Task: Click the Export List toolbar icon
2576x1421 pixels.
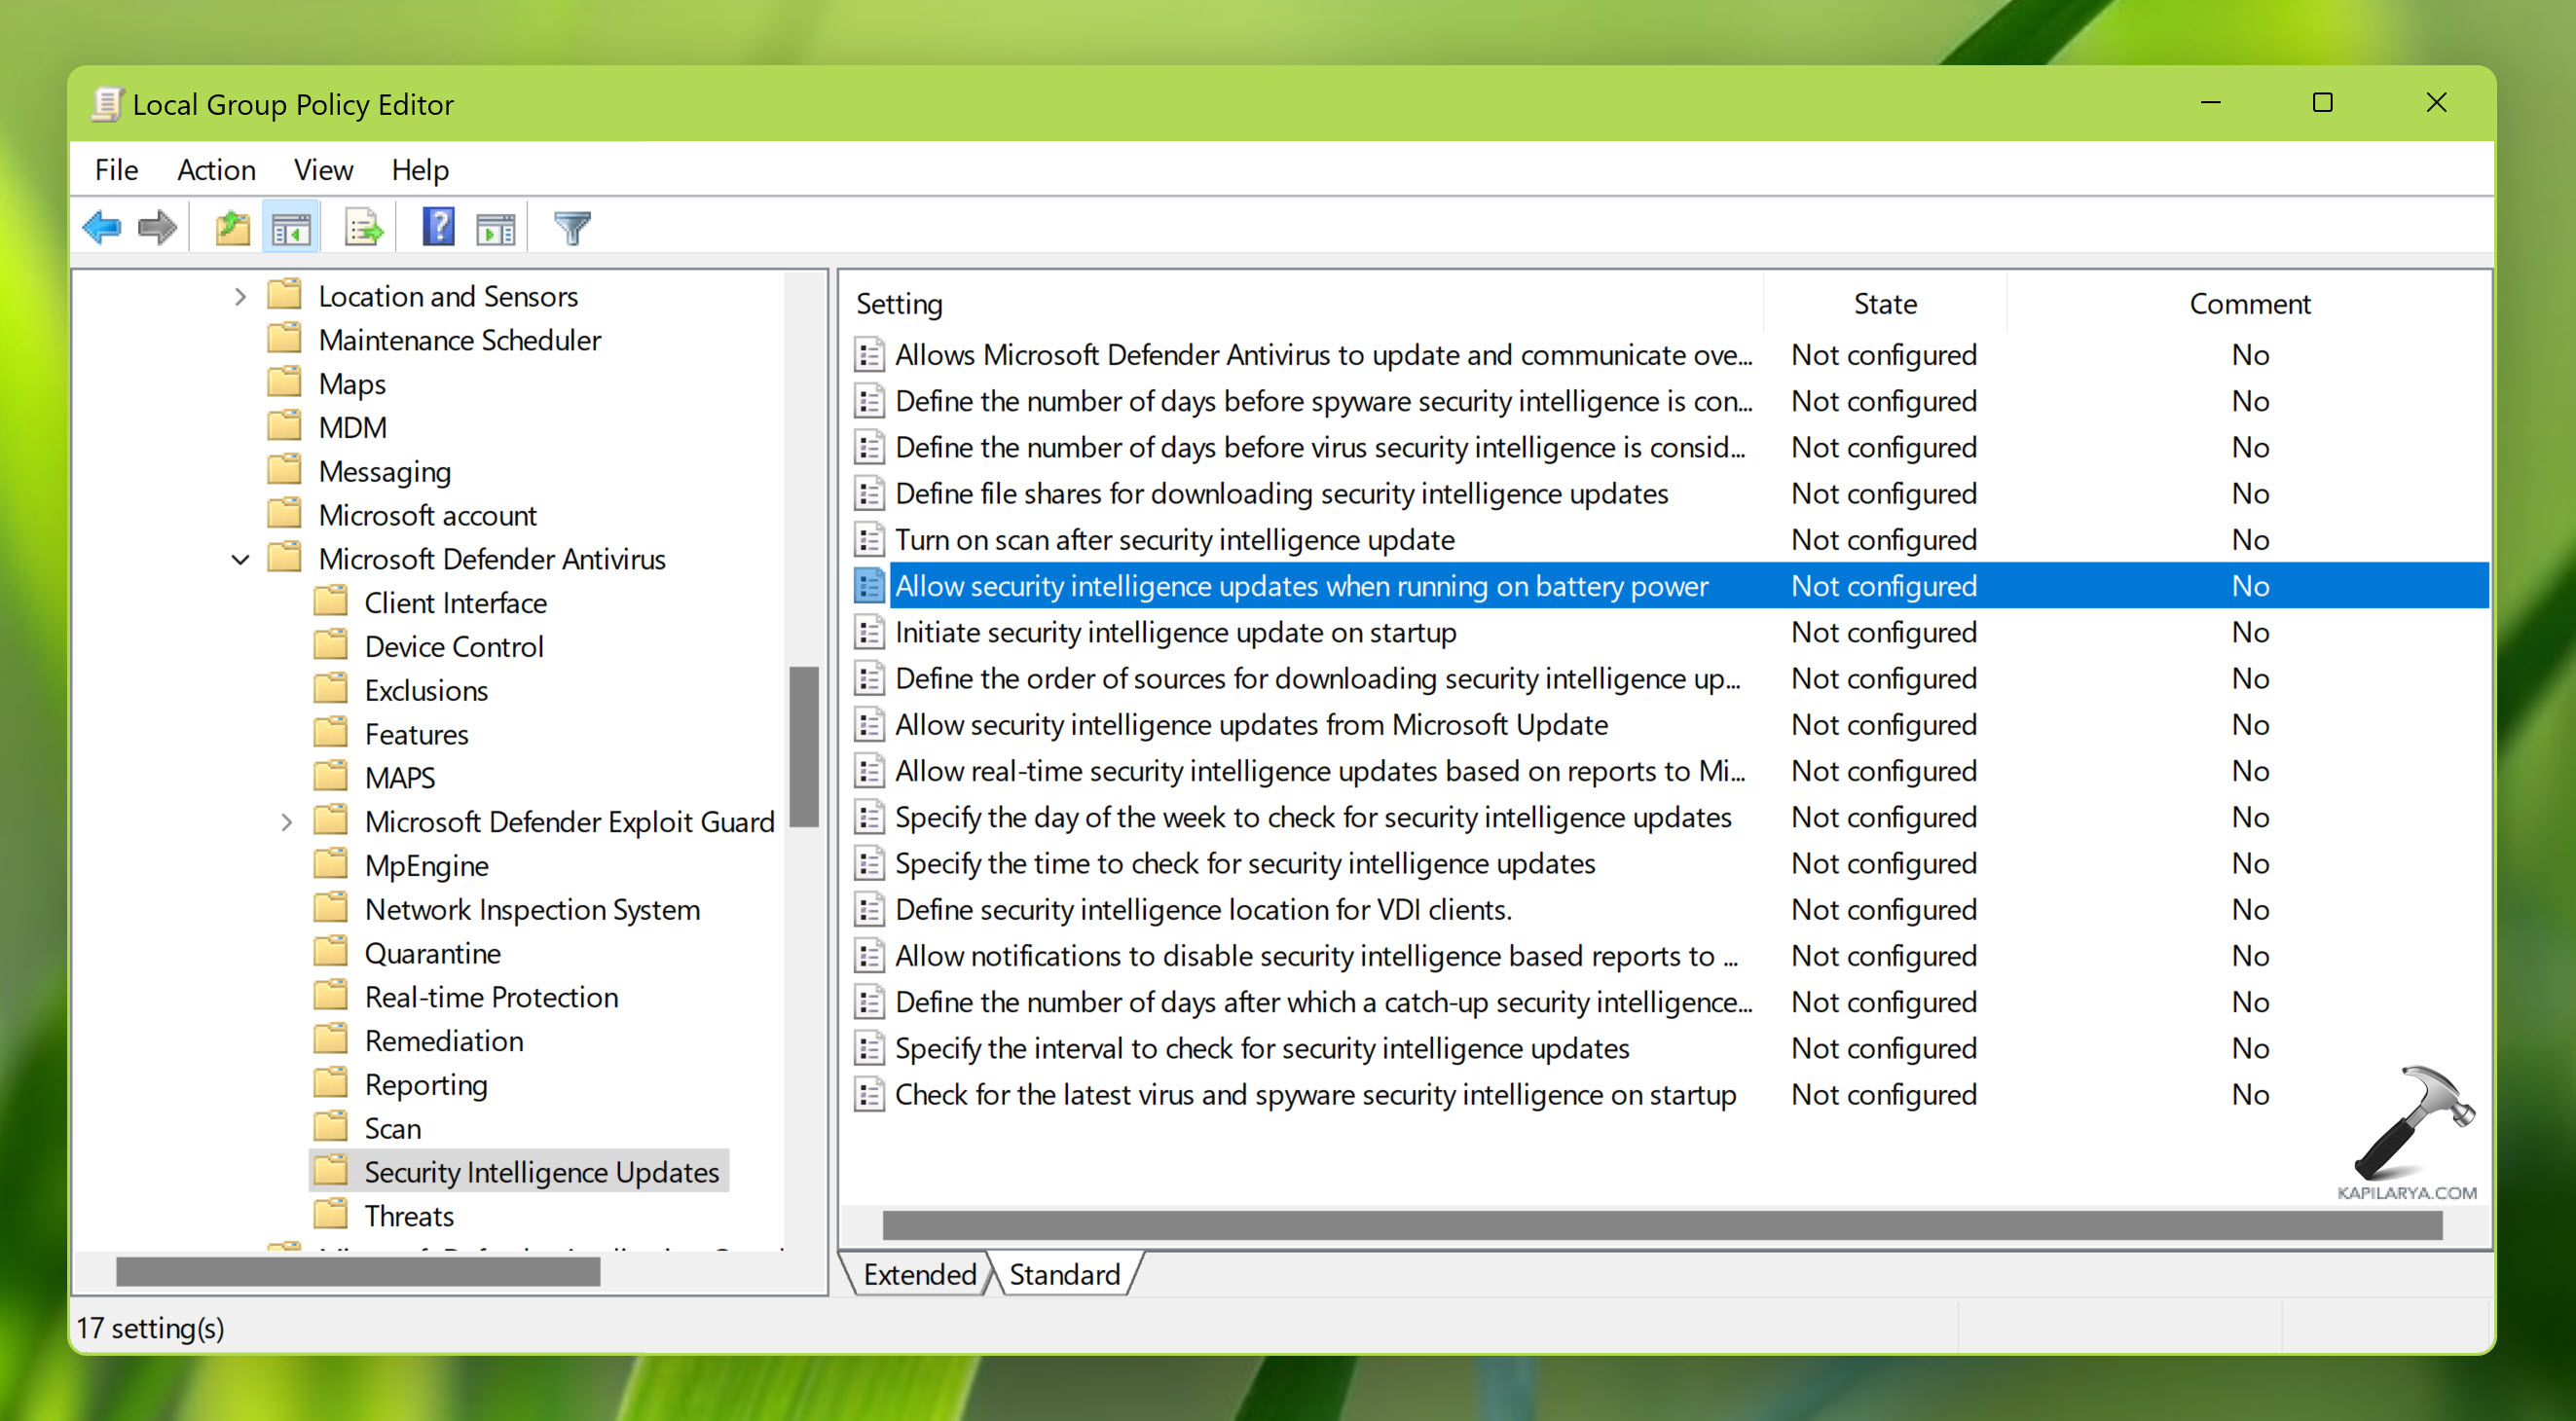Action: [363, 228]
